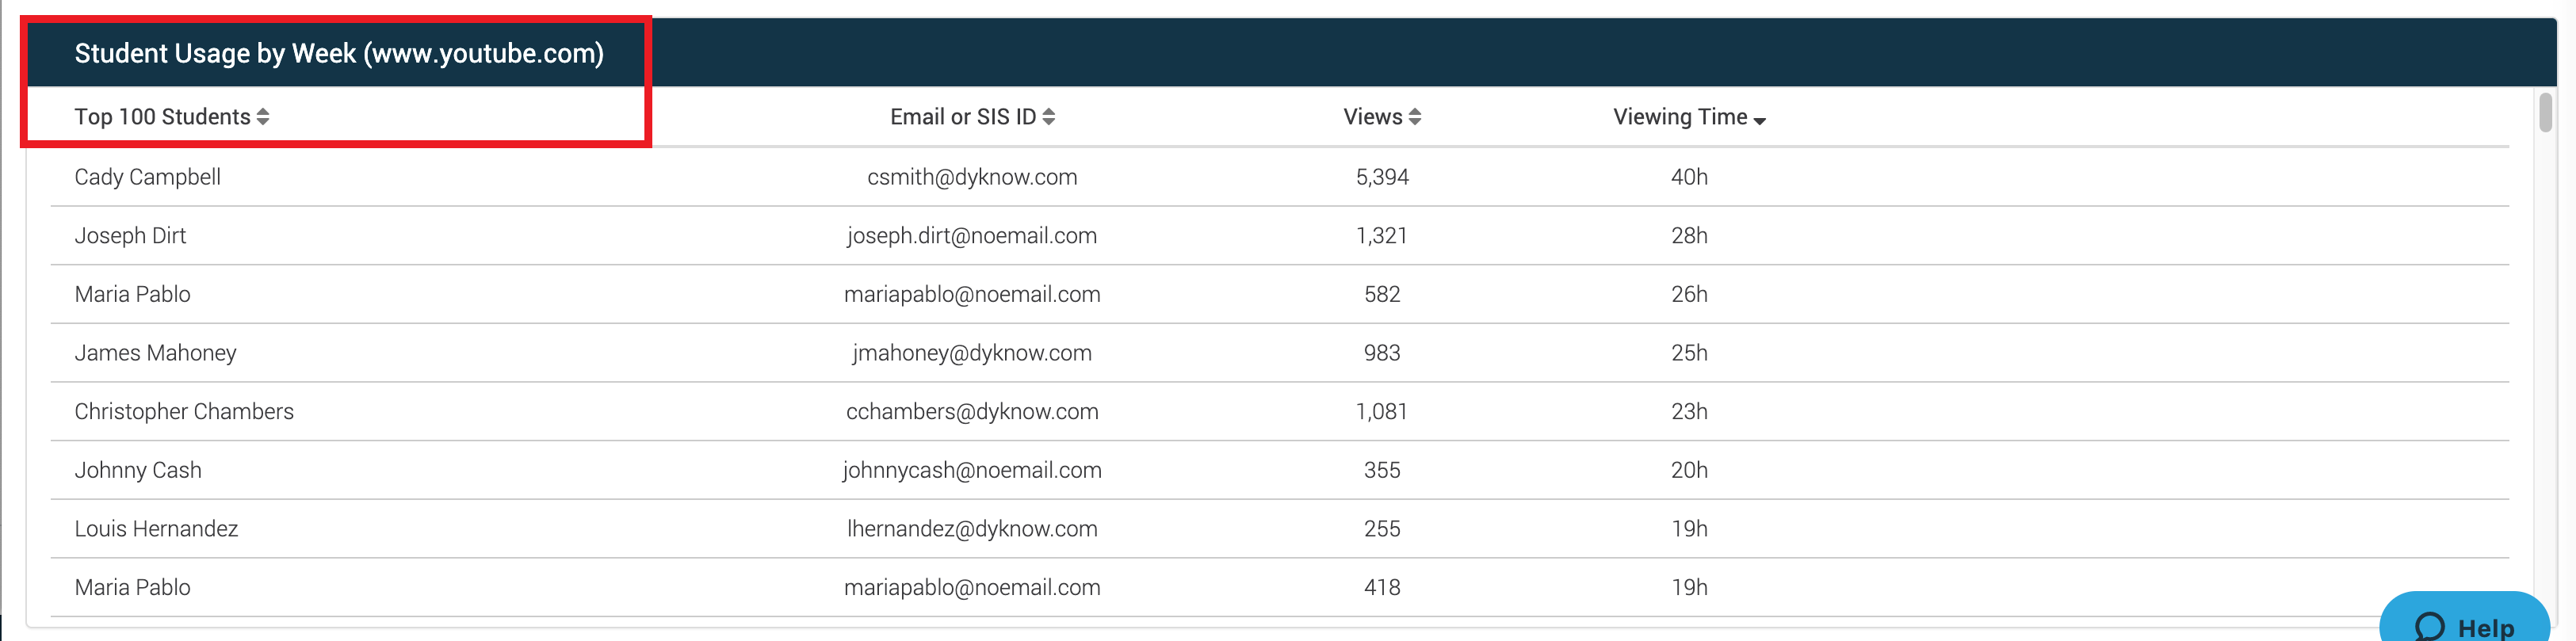Image resolution: width=2576 pixels, height=641 pixels.
Task: Click the Student Usage by Week title
Action: pyautogui.click(x=339, y=53)
